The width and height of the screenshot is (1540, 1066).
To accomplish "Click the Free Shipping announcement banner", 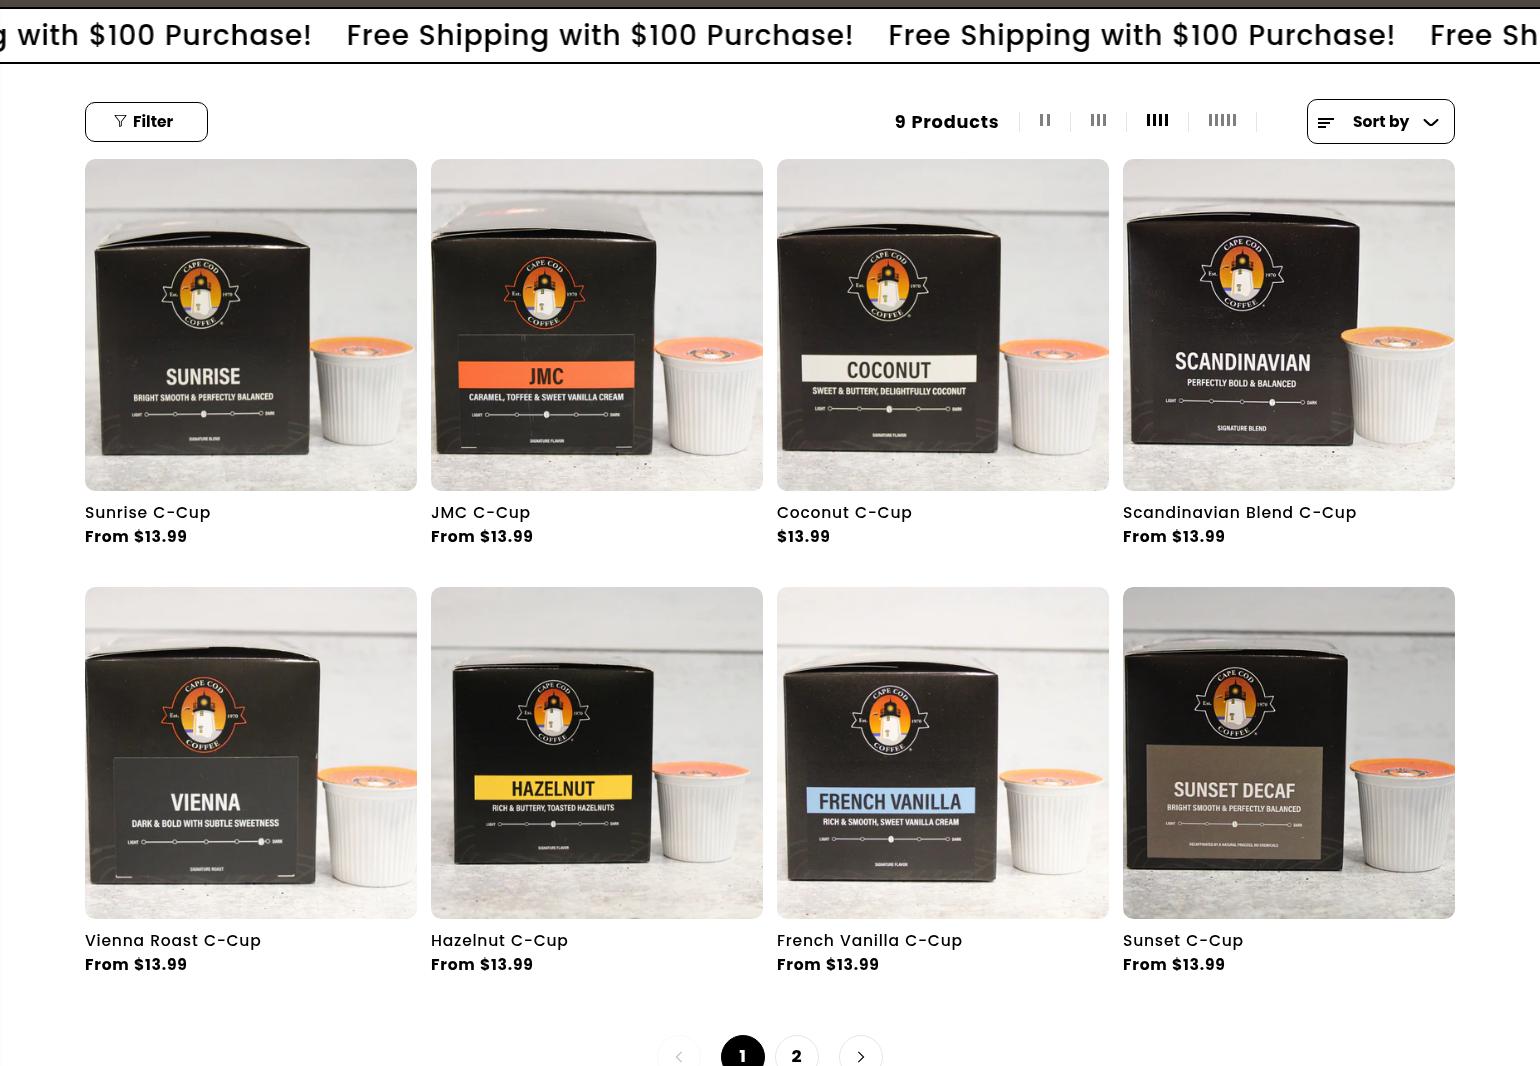I will (770, 35).
